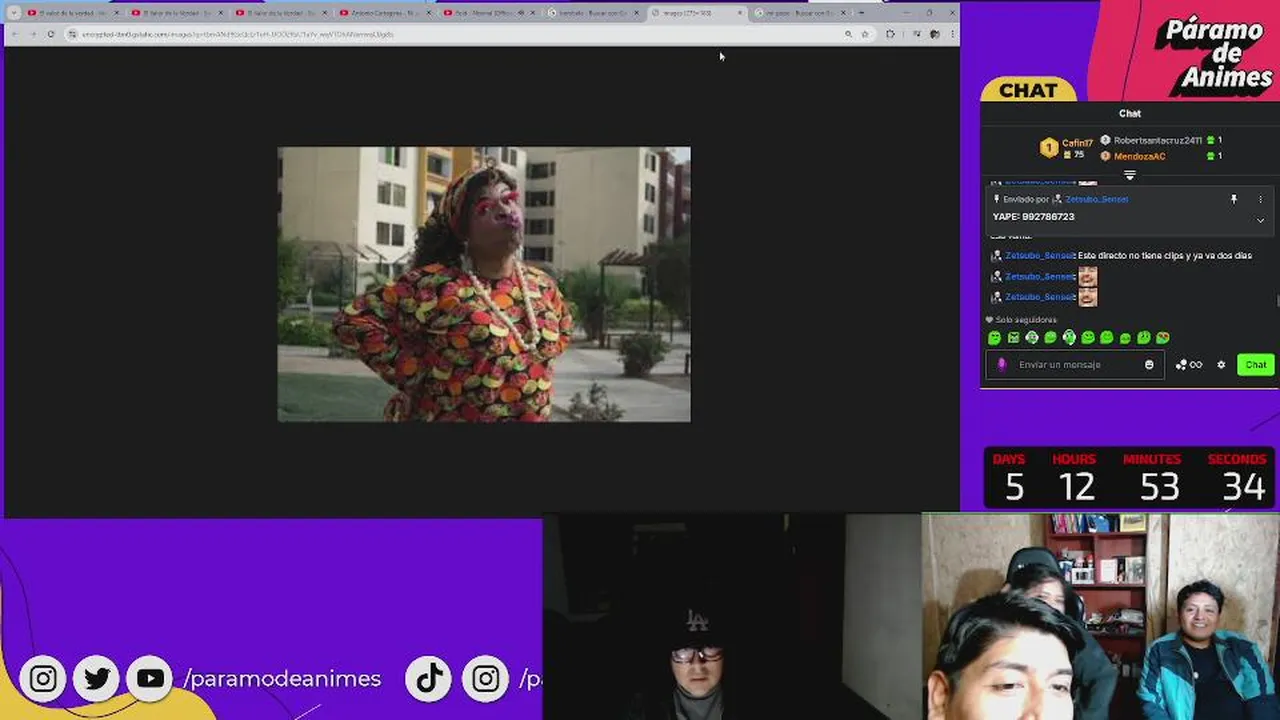Open Cafini7 top gifter profile
1280x720 pixels.
click(1067, 148)
